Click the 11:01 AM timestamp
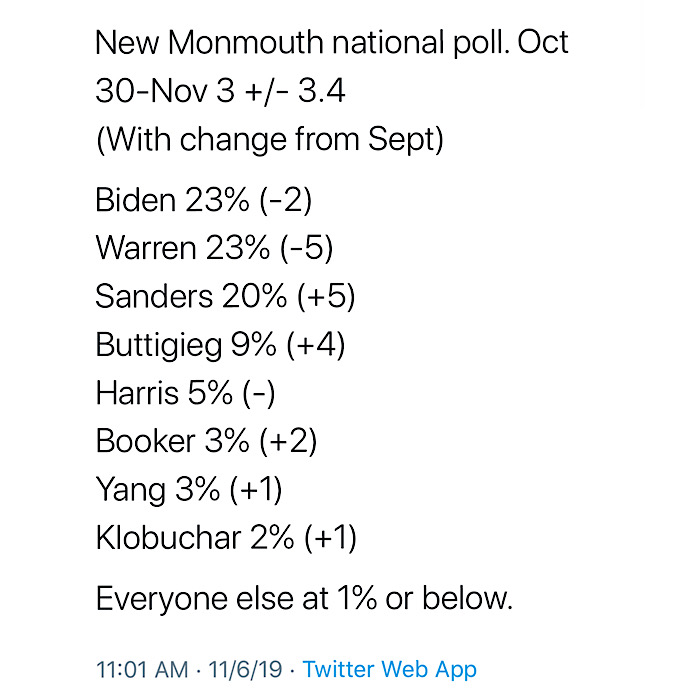 142,669
